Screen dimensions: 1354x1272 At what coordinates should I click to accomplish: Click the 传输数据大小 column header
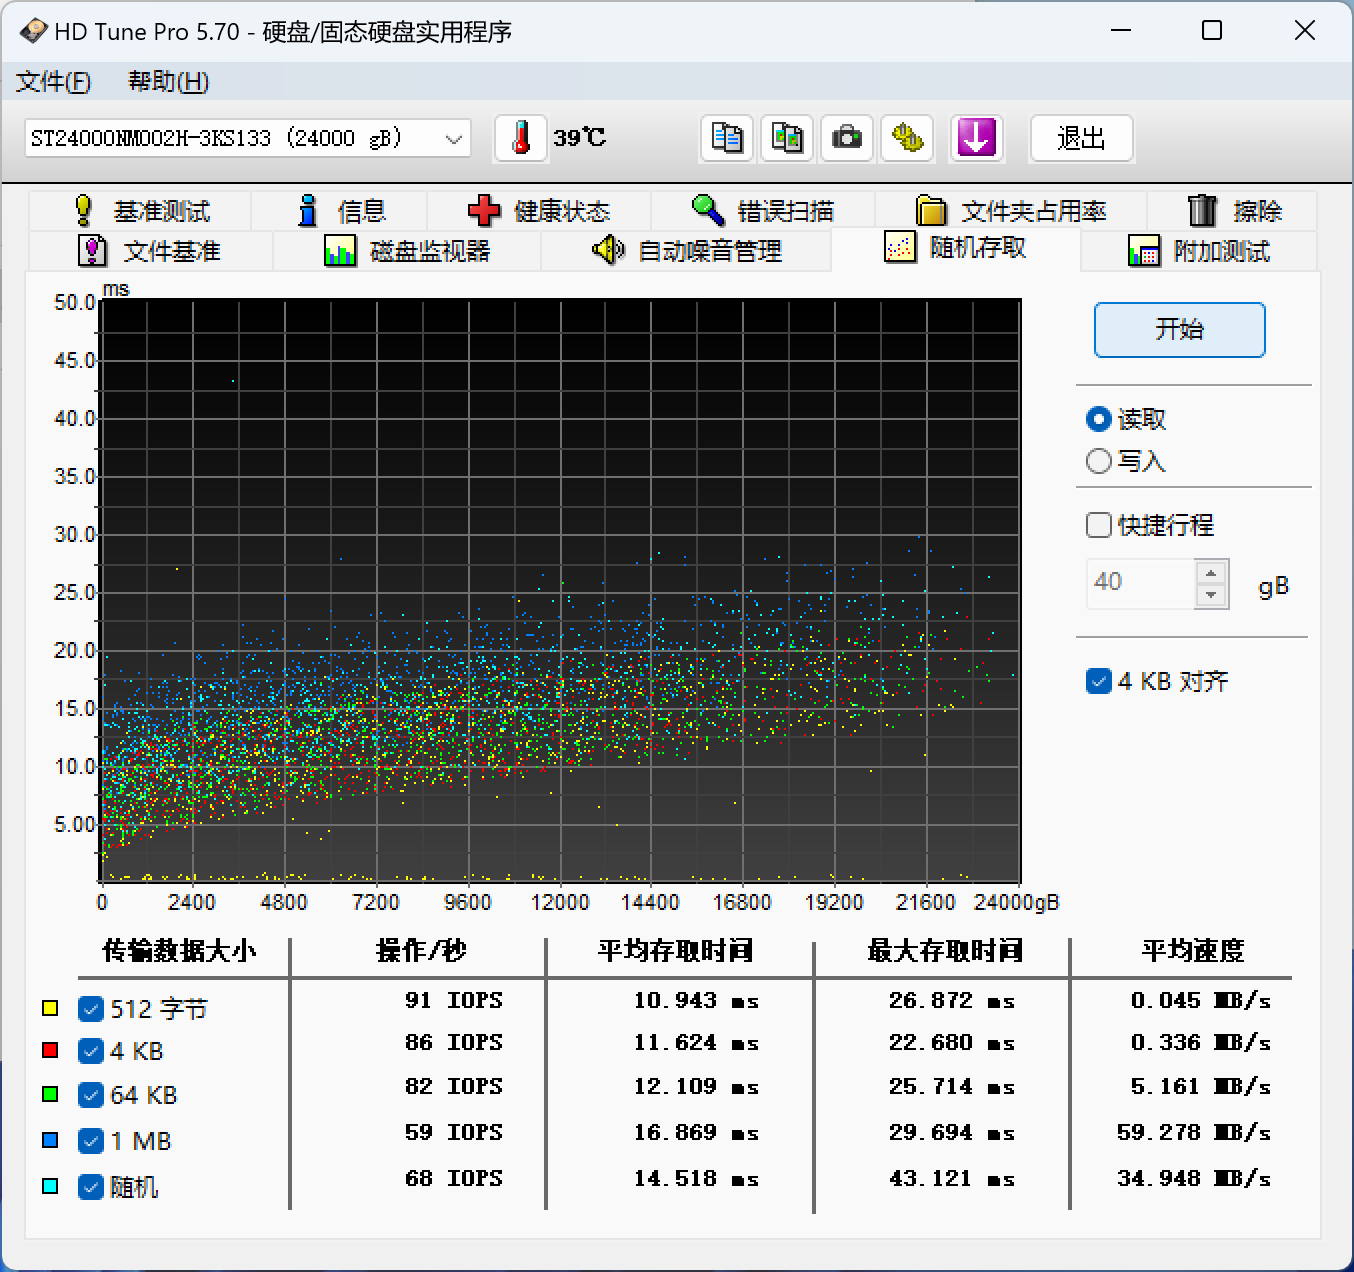pyautogui.click(x=180, y=951)
